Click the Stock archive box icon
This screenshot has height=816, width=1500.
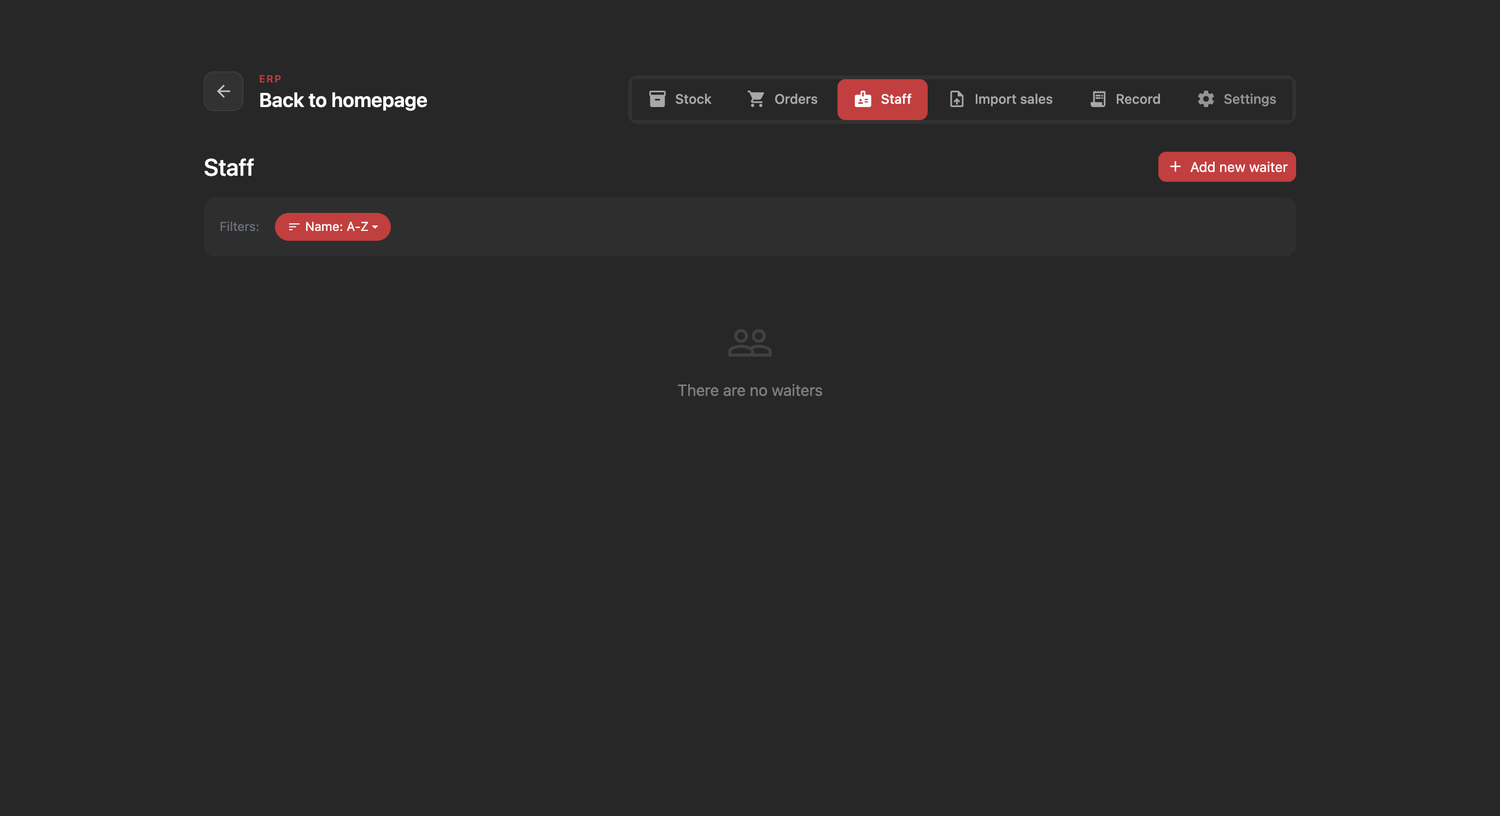(x=657, y=99)
